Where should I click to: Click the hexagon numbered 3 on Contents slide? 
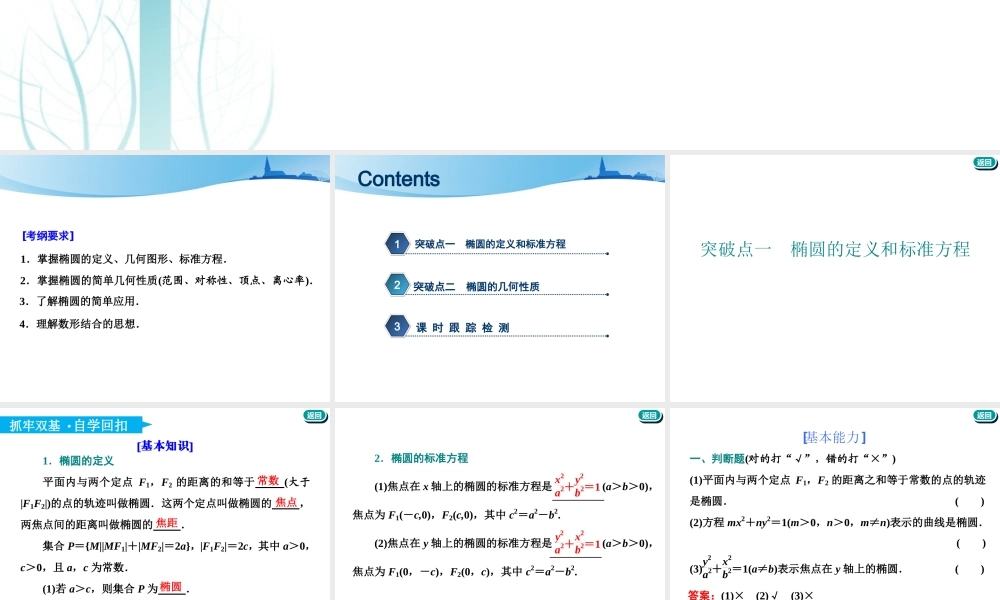(396, 326)
